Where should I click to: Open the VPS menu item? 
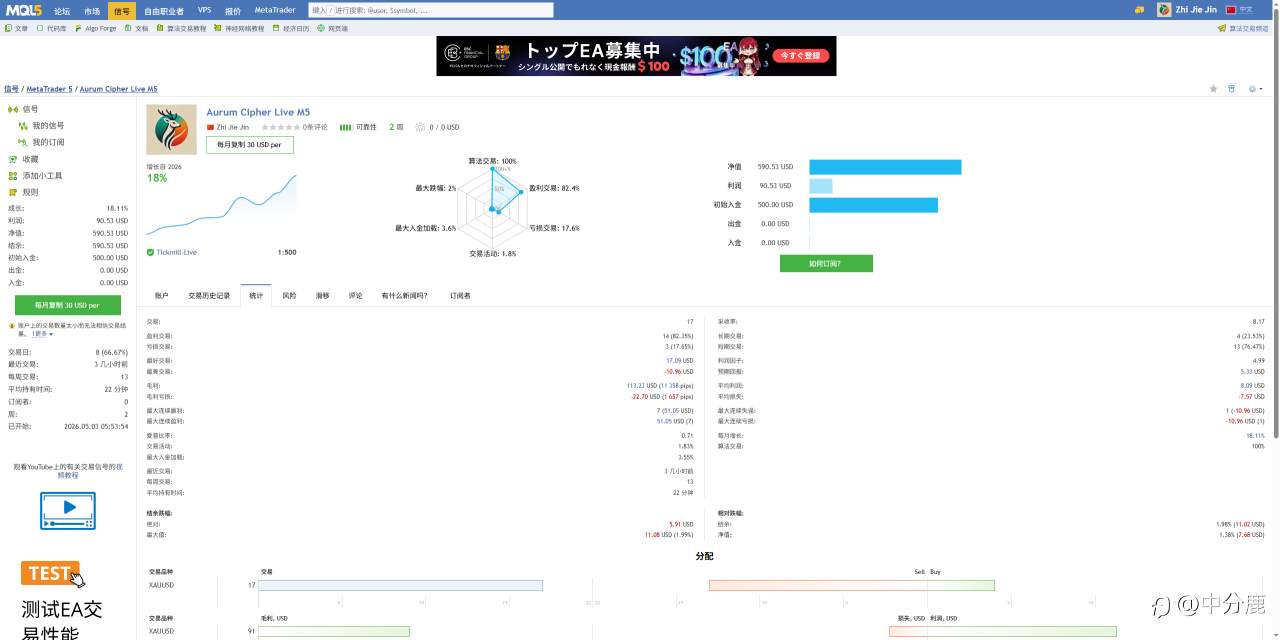pyautogui.click(x=205, y=10)
